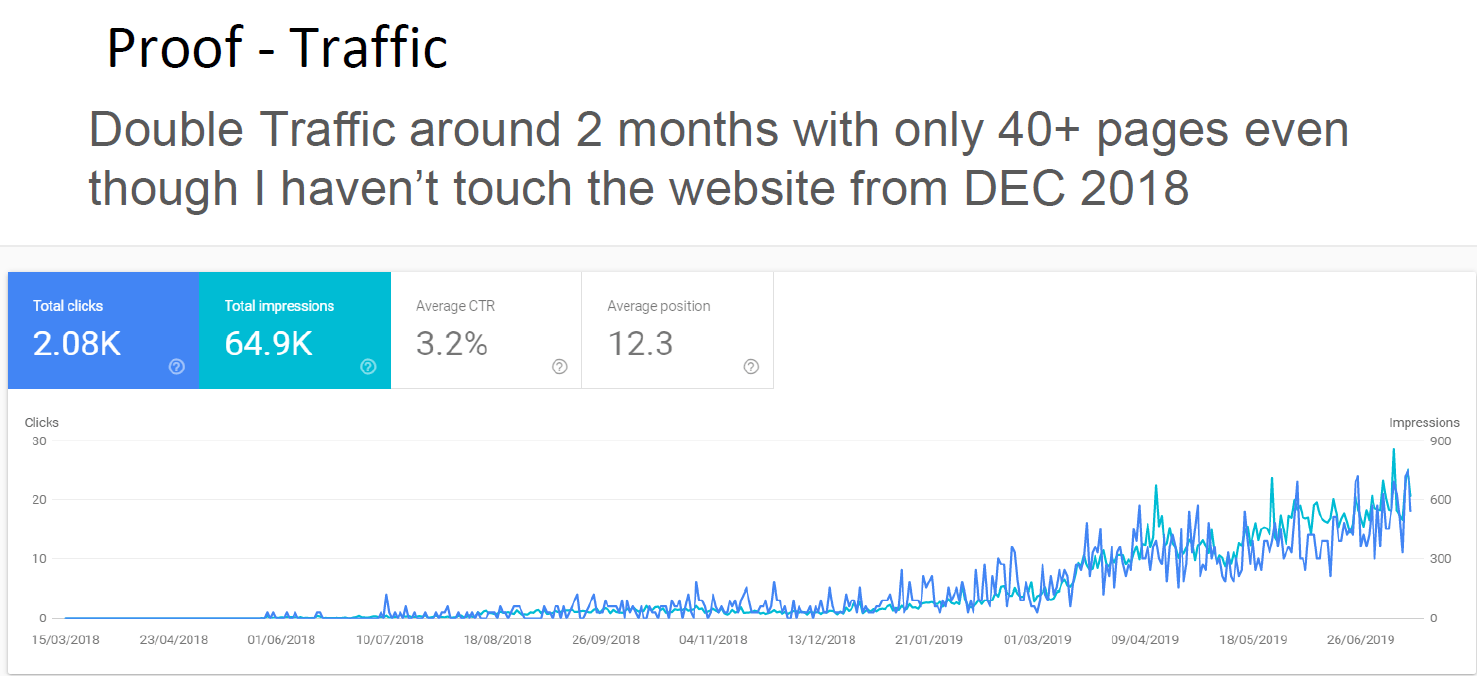The width and height of the screenshot is (1477, 676).
Task: Click the 09/04/2019 axis date
Action: pos(1145,640)
